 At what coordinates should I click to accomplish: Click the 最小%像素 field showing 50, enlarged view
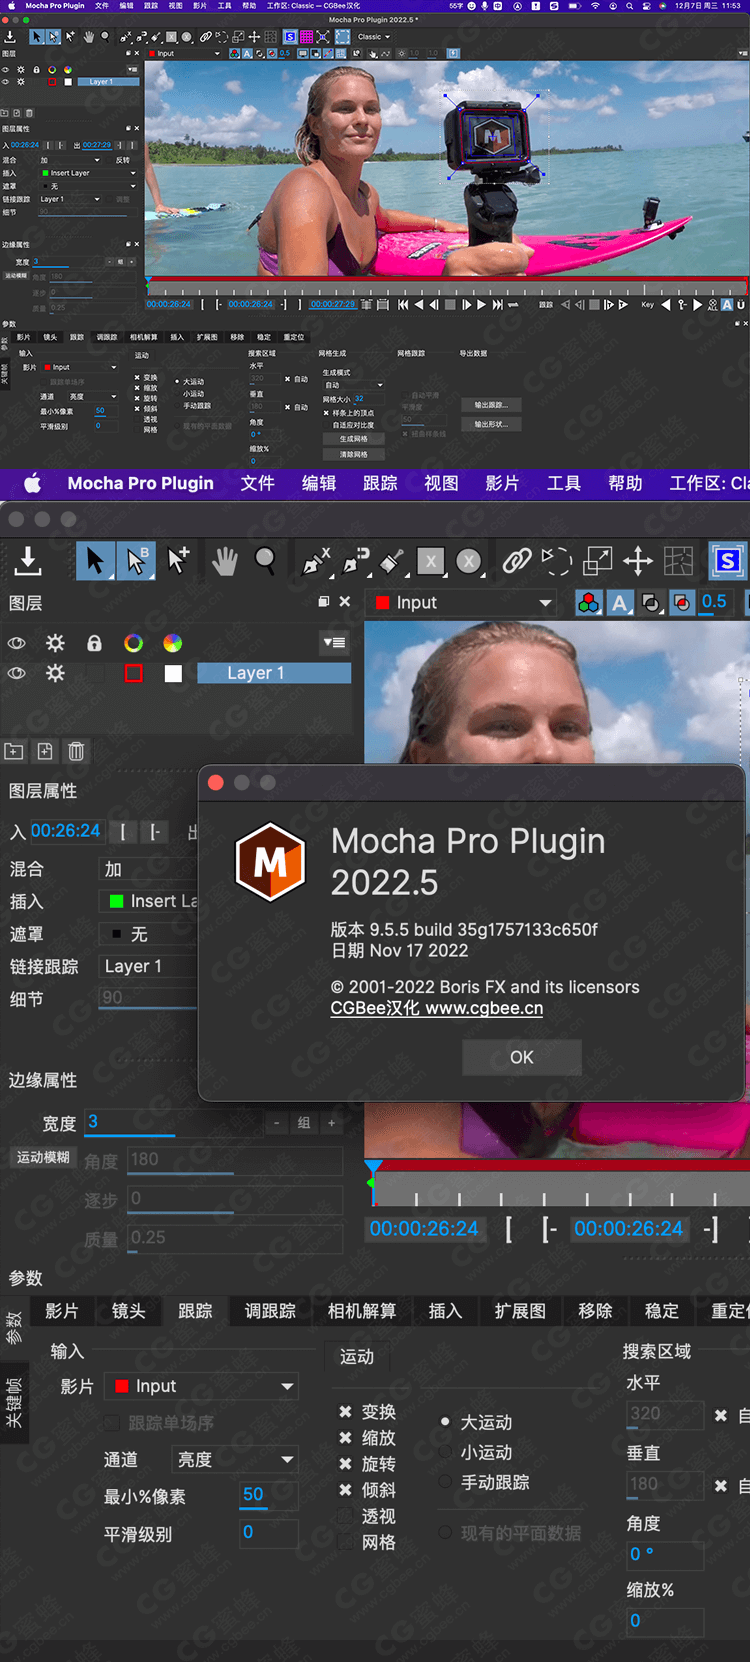tap(269, 1495)
